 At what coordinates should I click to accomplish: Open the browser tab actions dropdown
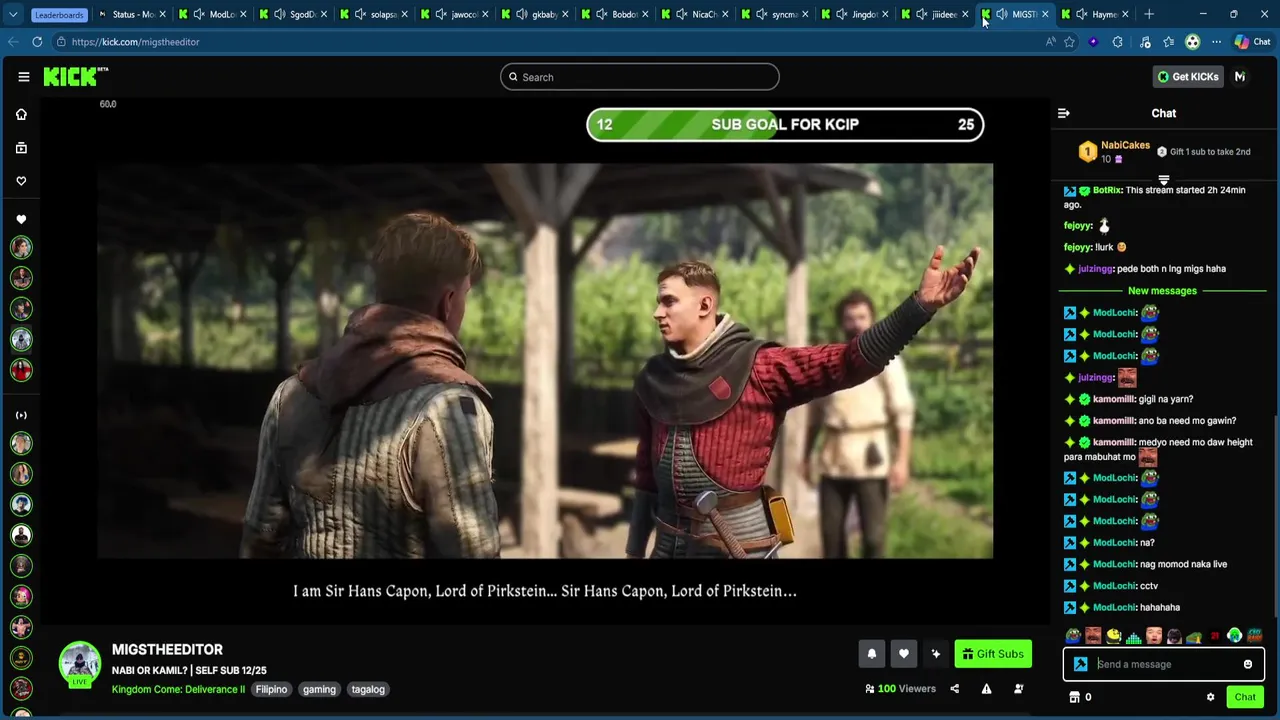pyautogui.click(x=13, y=14)
